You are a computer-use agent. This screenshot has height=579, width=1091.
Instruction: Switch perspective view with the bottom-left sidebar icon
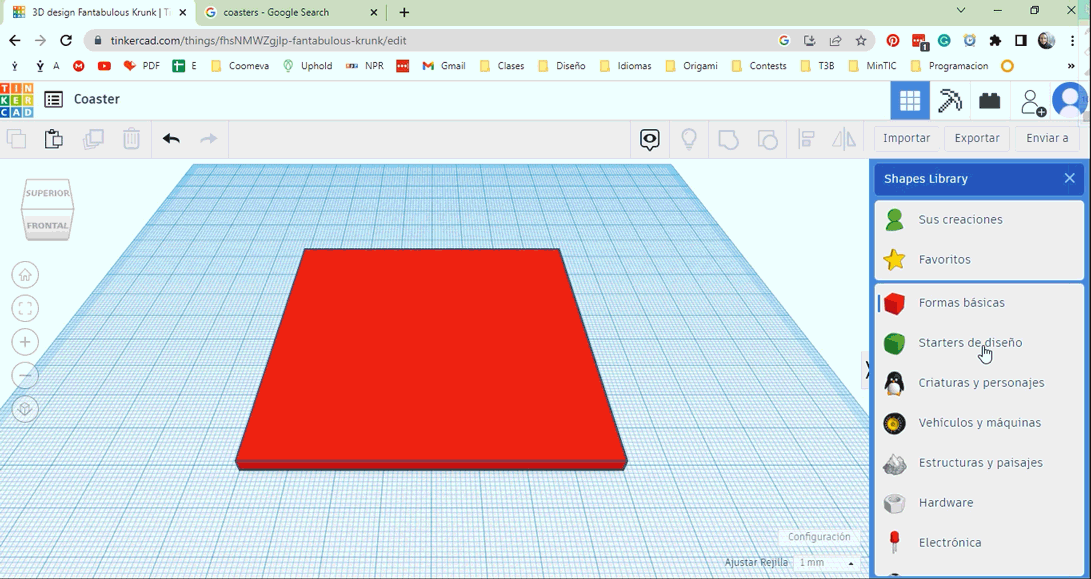[x=24, y=409]
